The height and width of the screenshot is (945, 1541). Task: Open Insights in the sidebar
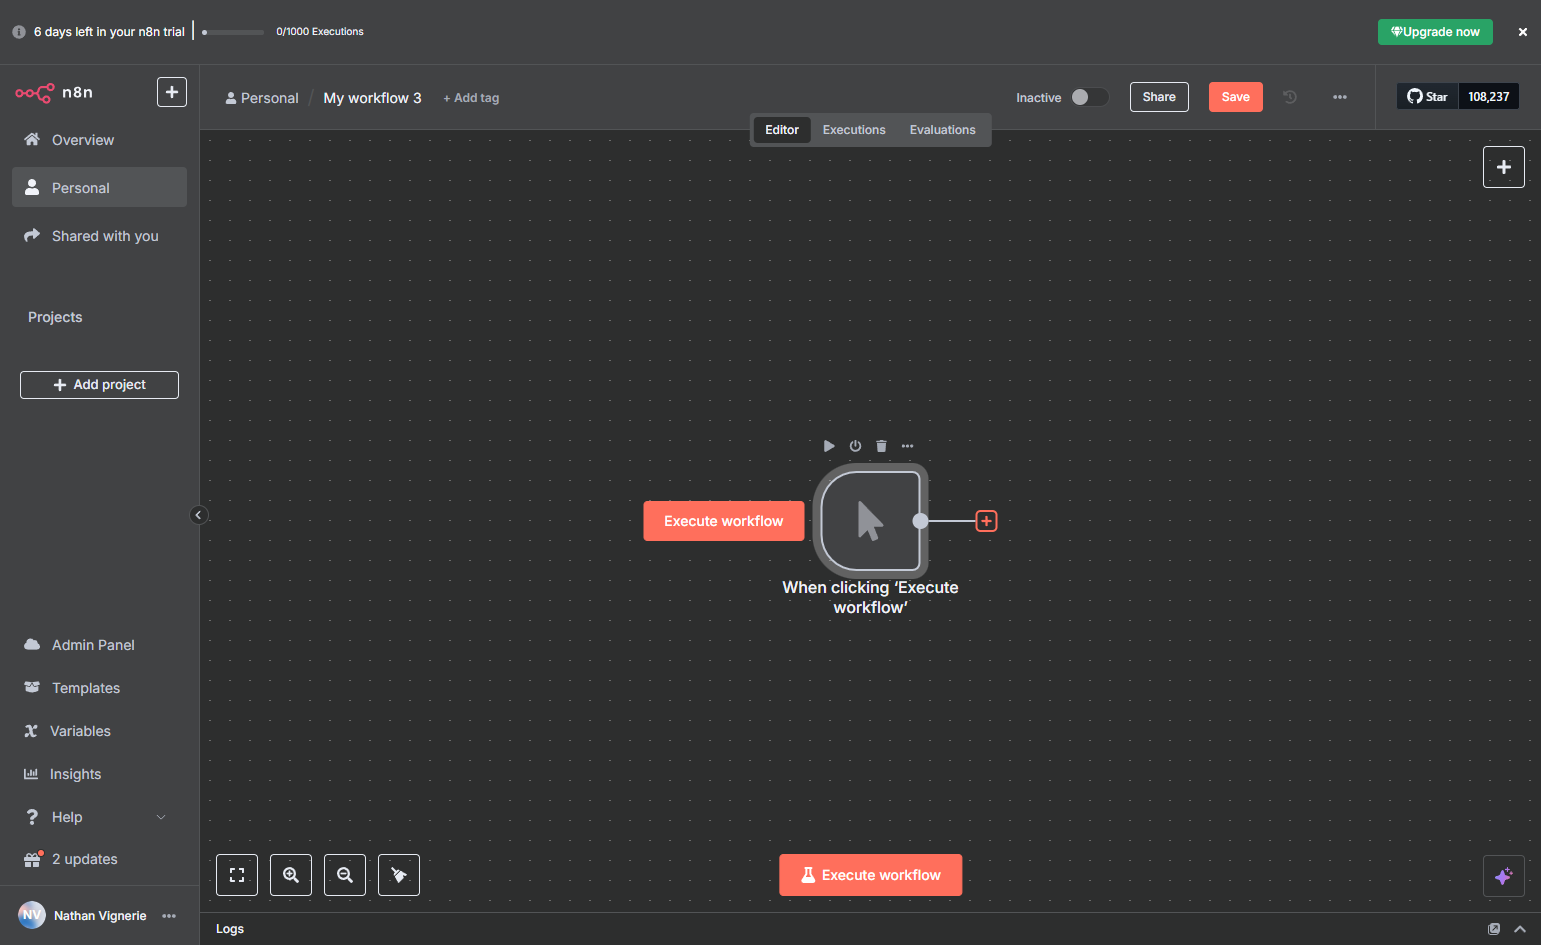point(99,774)
